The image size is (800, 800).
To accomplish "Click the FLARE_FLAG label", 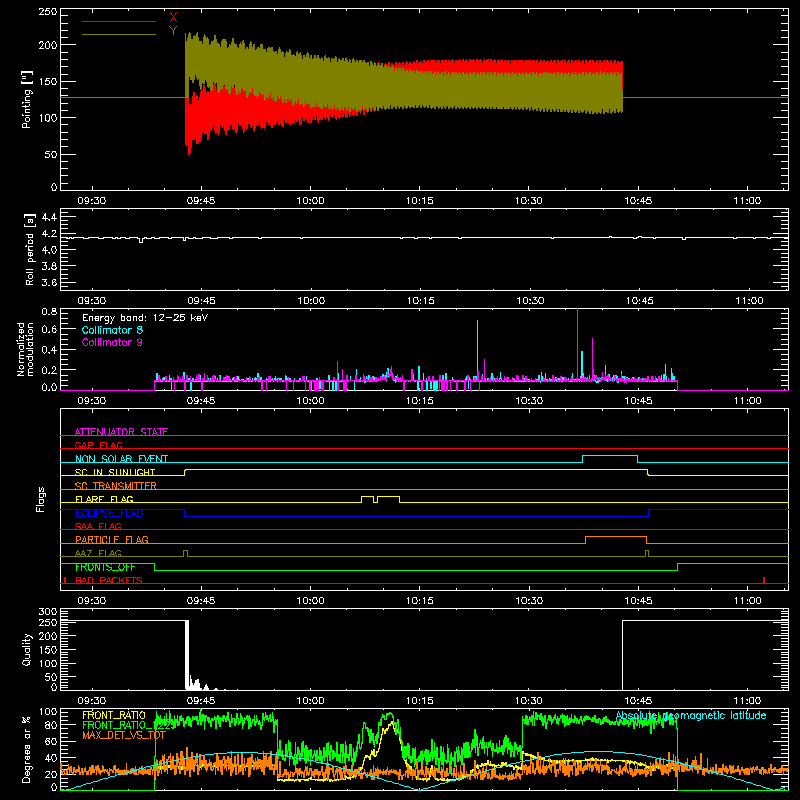I will [104, 499].
